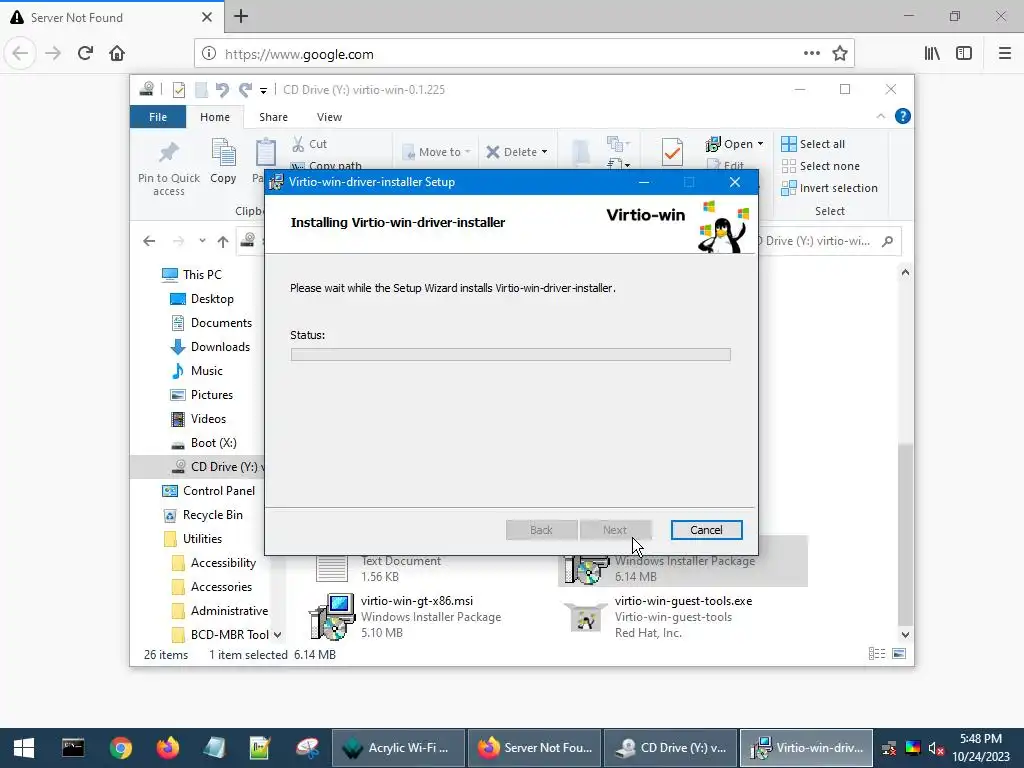
Task: Open the File ribbon tab
Action: (x=158, y=117)
